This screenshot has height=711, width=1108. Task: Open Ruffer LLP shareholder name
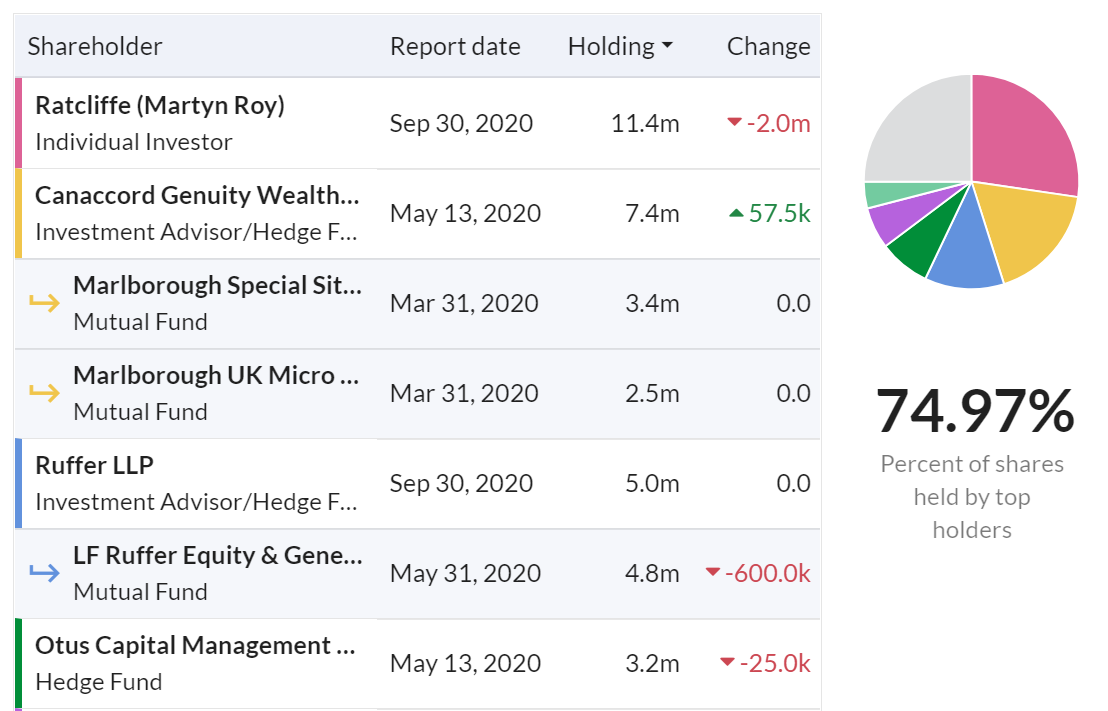(94, 465)
